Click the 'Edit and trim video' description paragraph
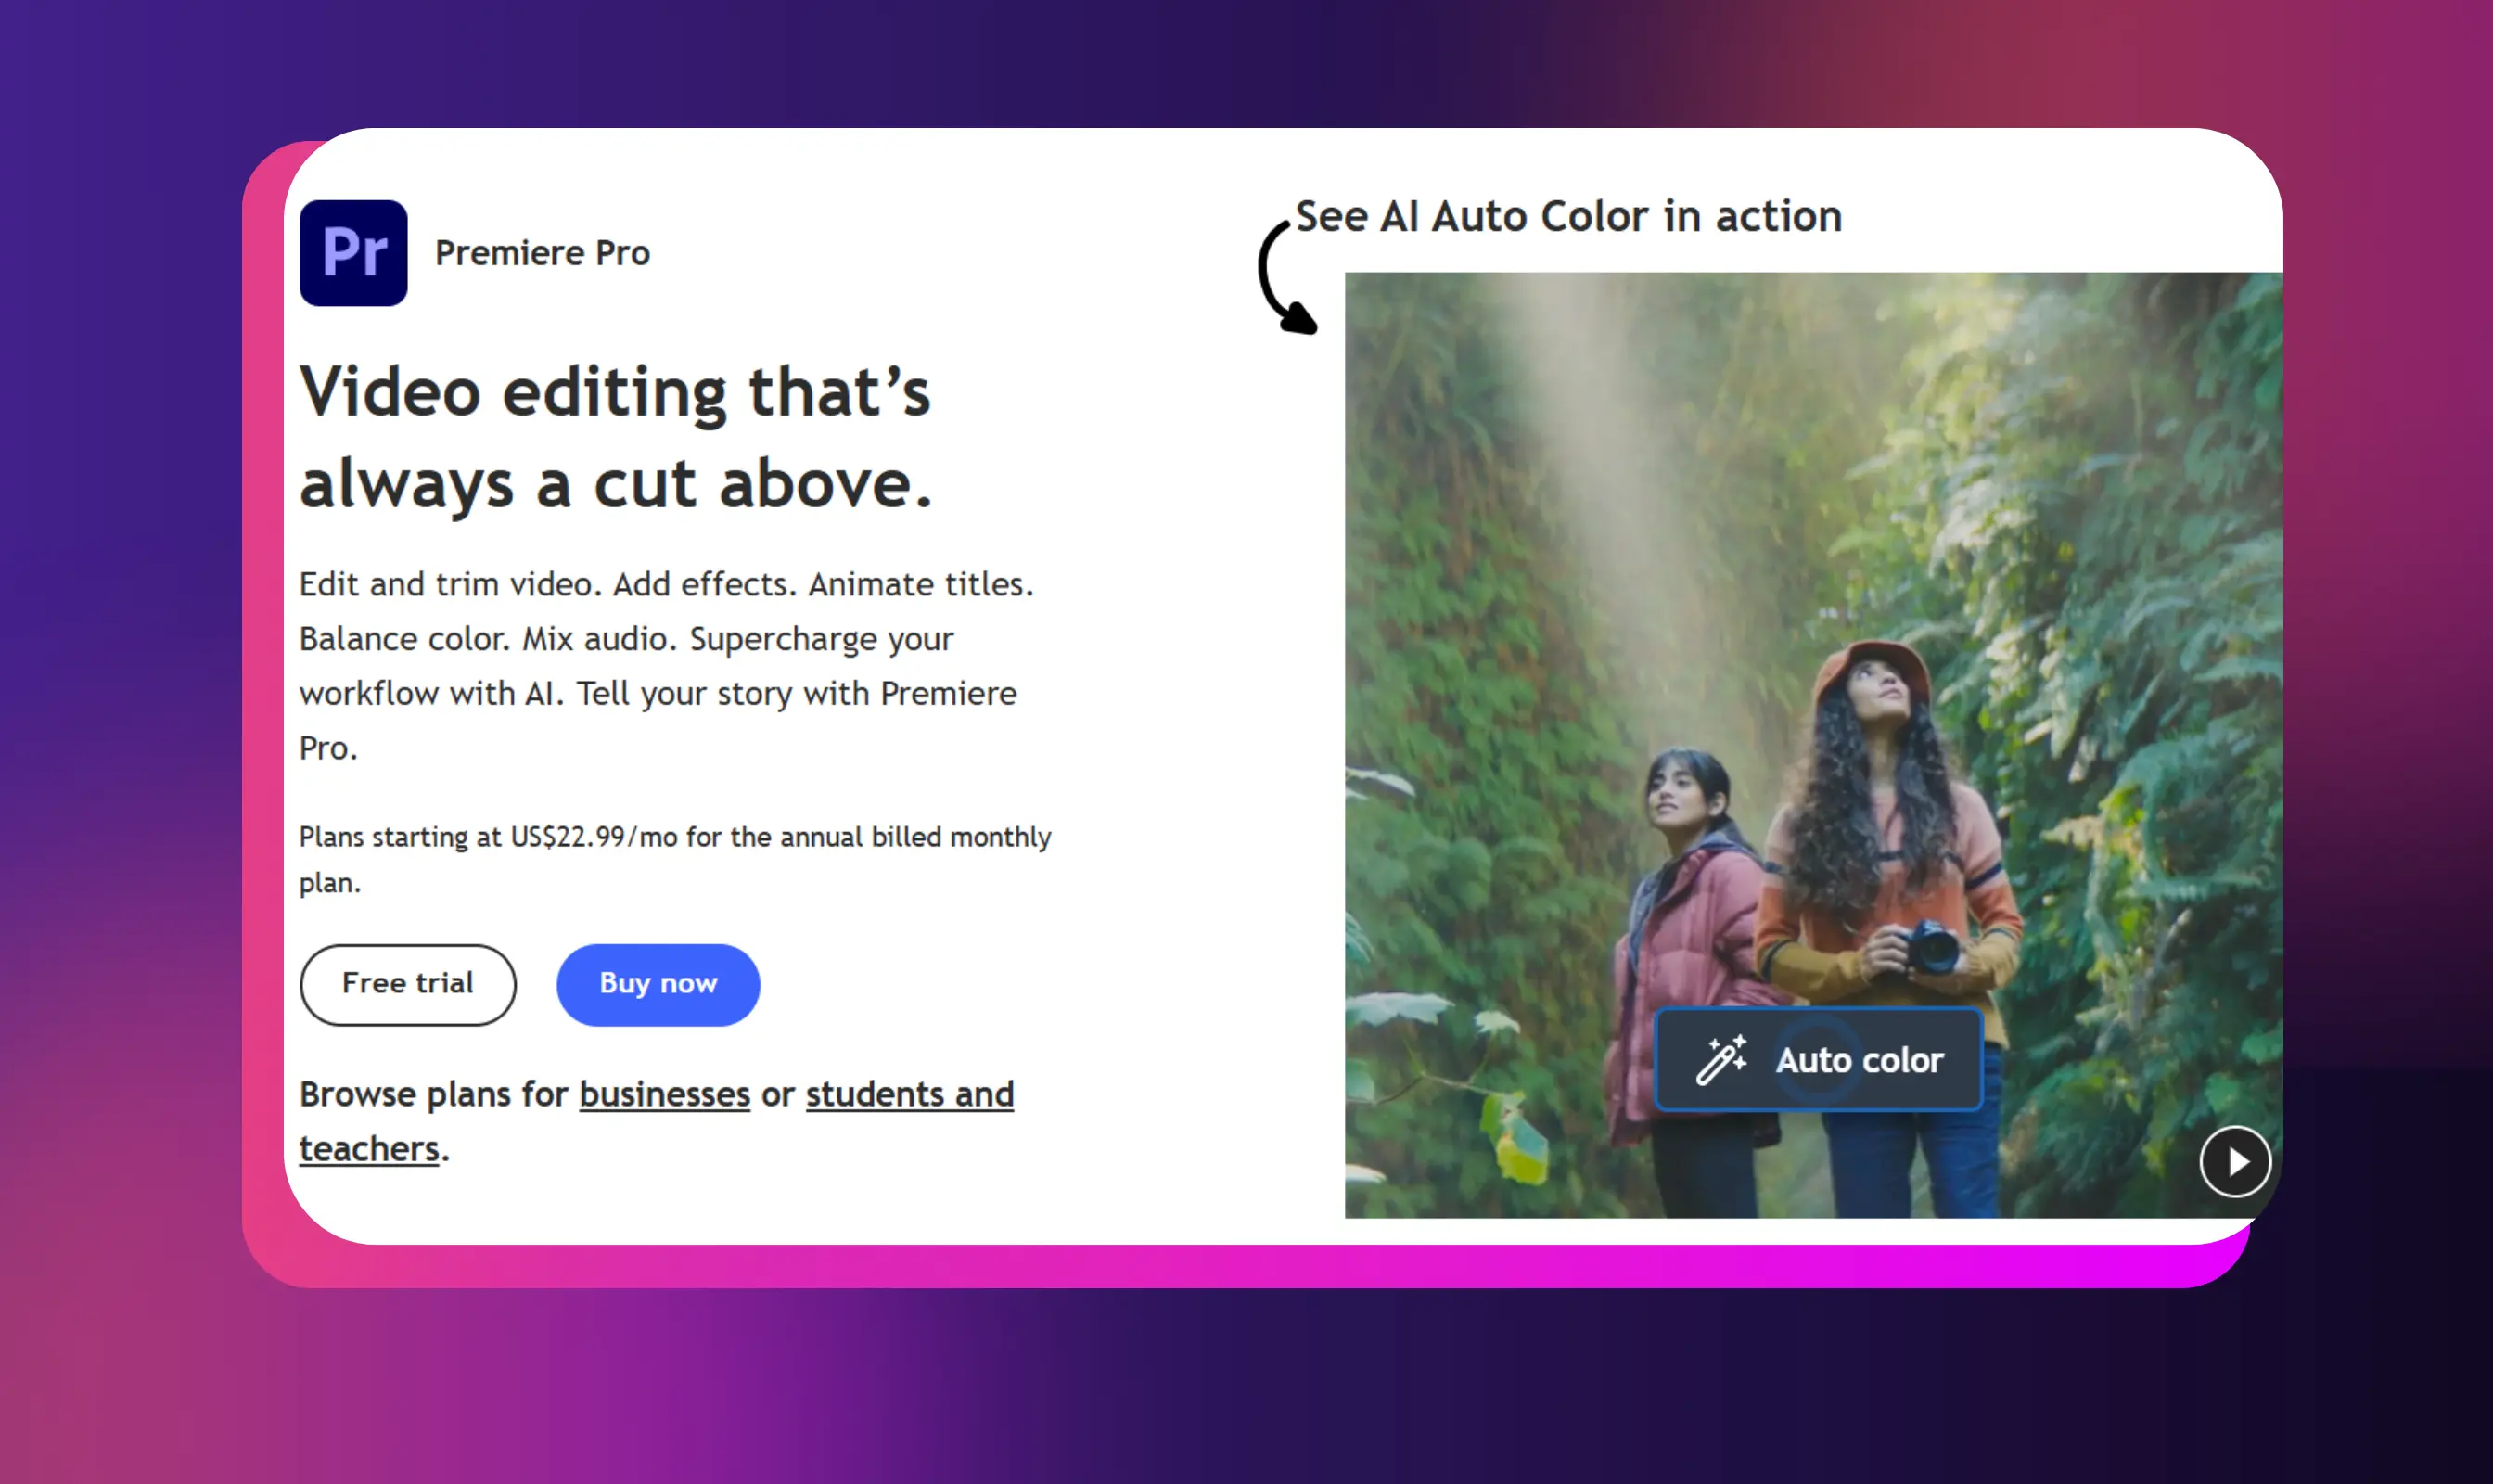Image resolution: width=2493 pixels, height=1484 pixels. click(x=667, y=666)
